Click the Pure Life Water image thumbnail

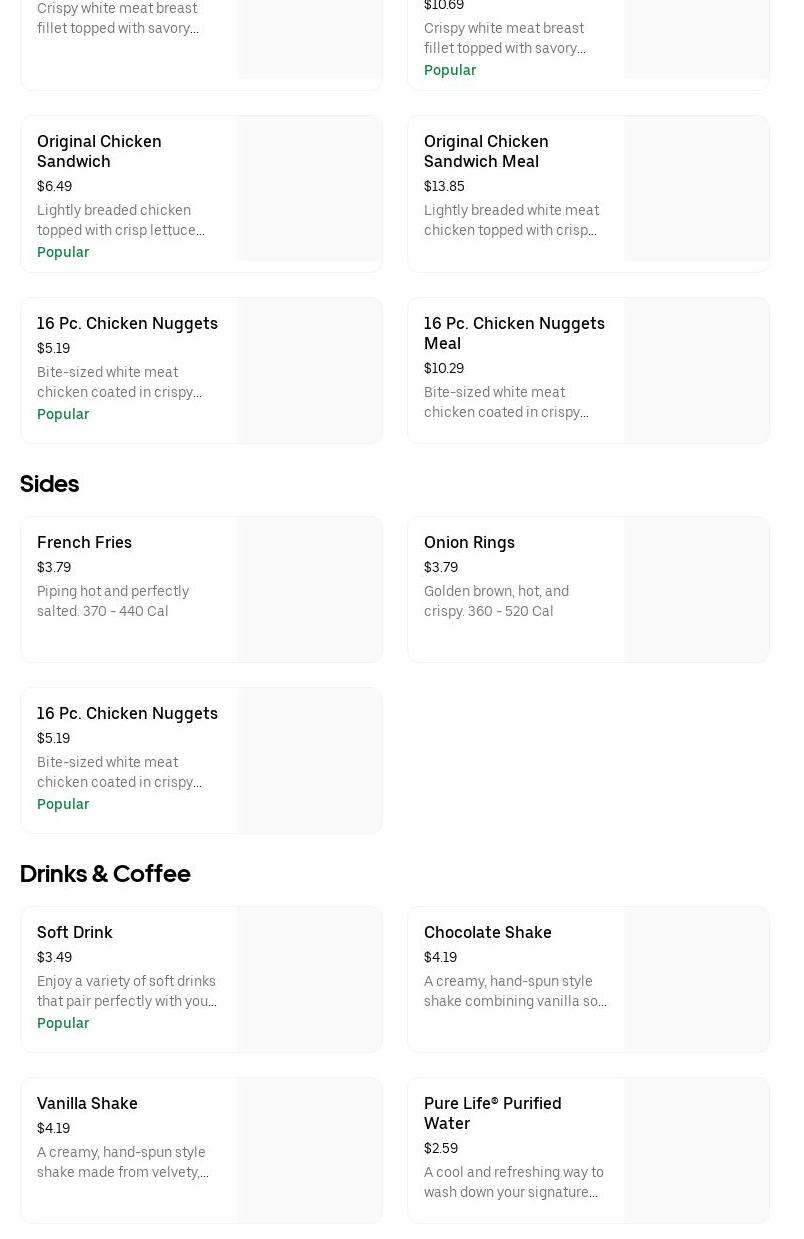(696, 1150)
